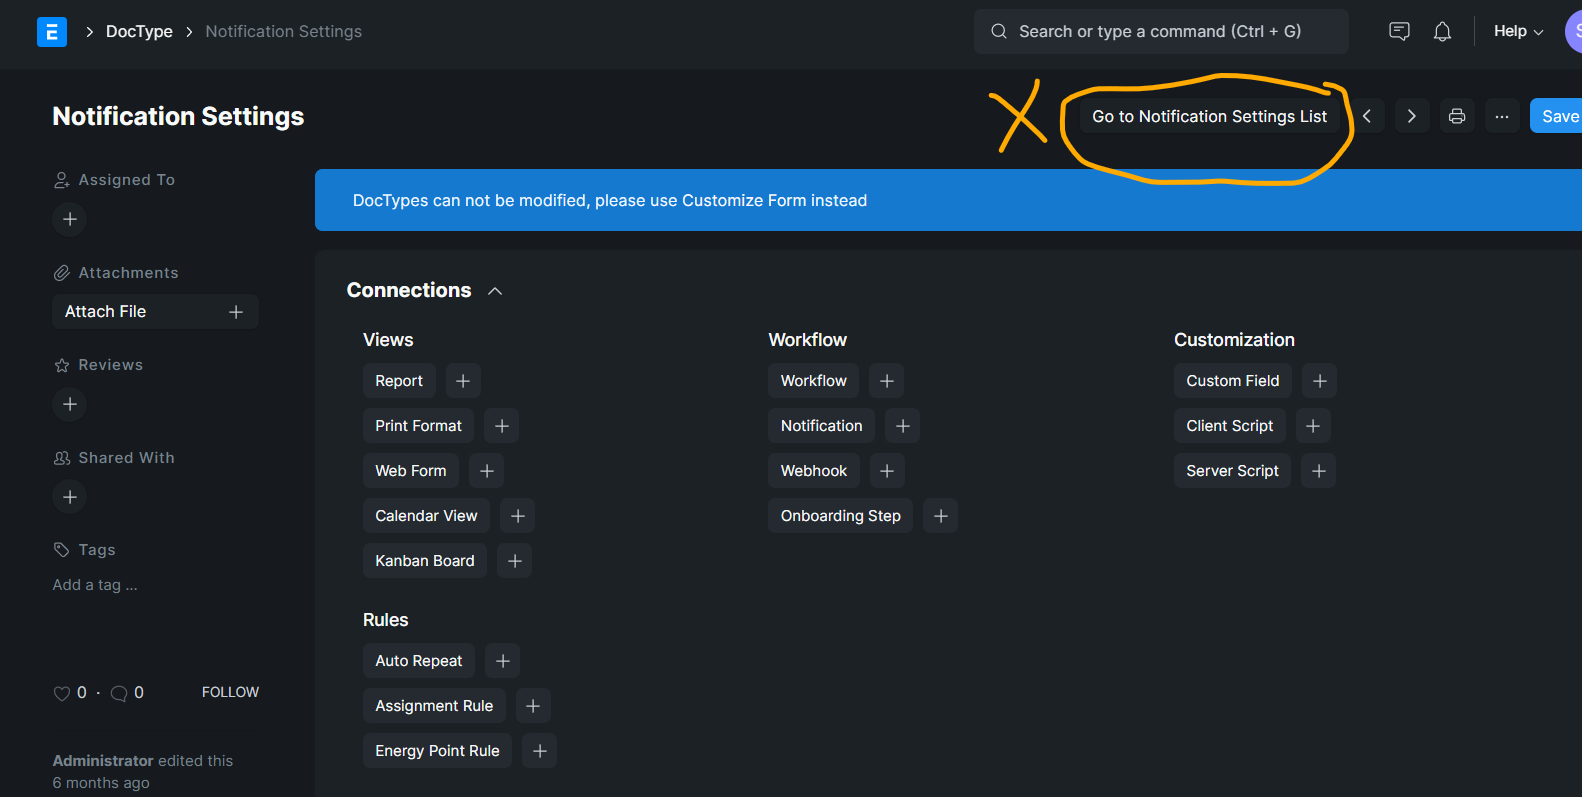
Task: Save the document with the Save button
Action: tap(1560, 115)
